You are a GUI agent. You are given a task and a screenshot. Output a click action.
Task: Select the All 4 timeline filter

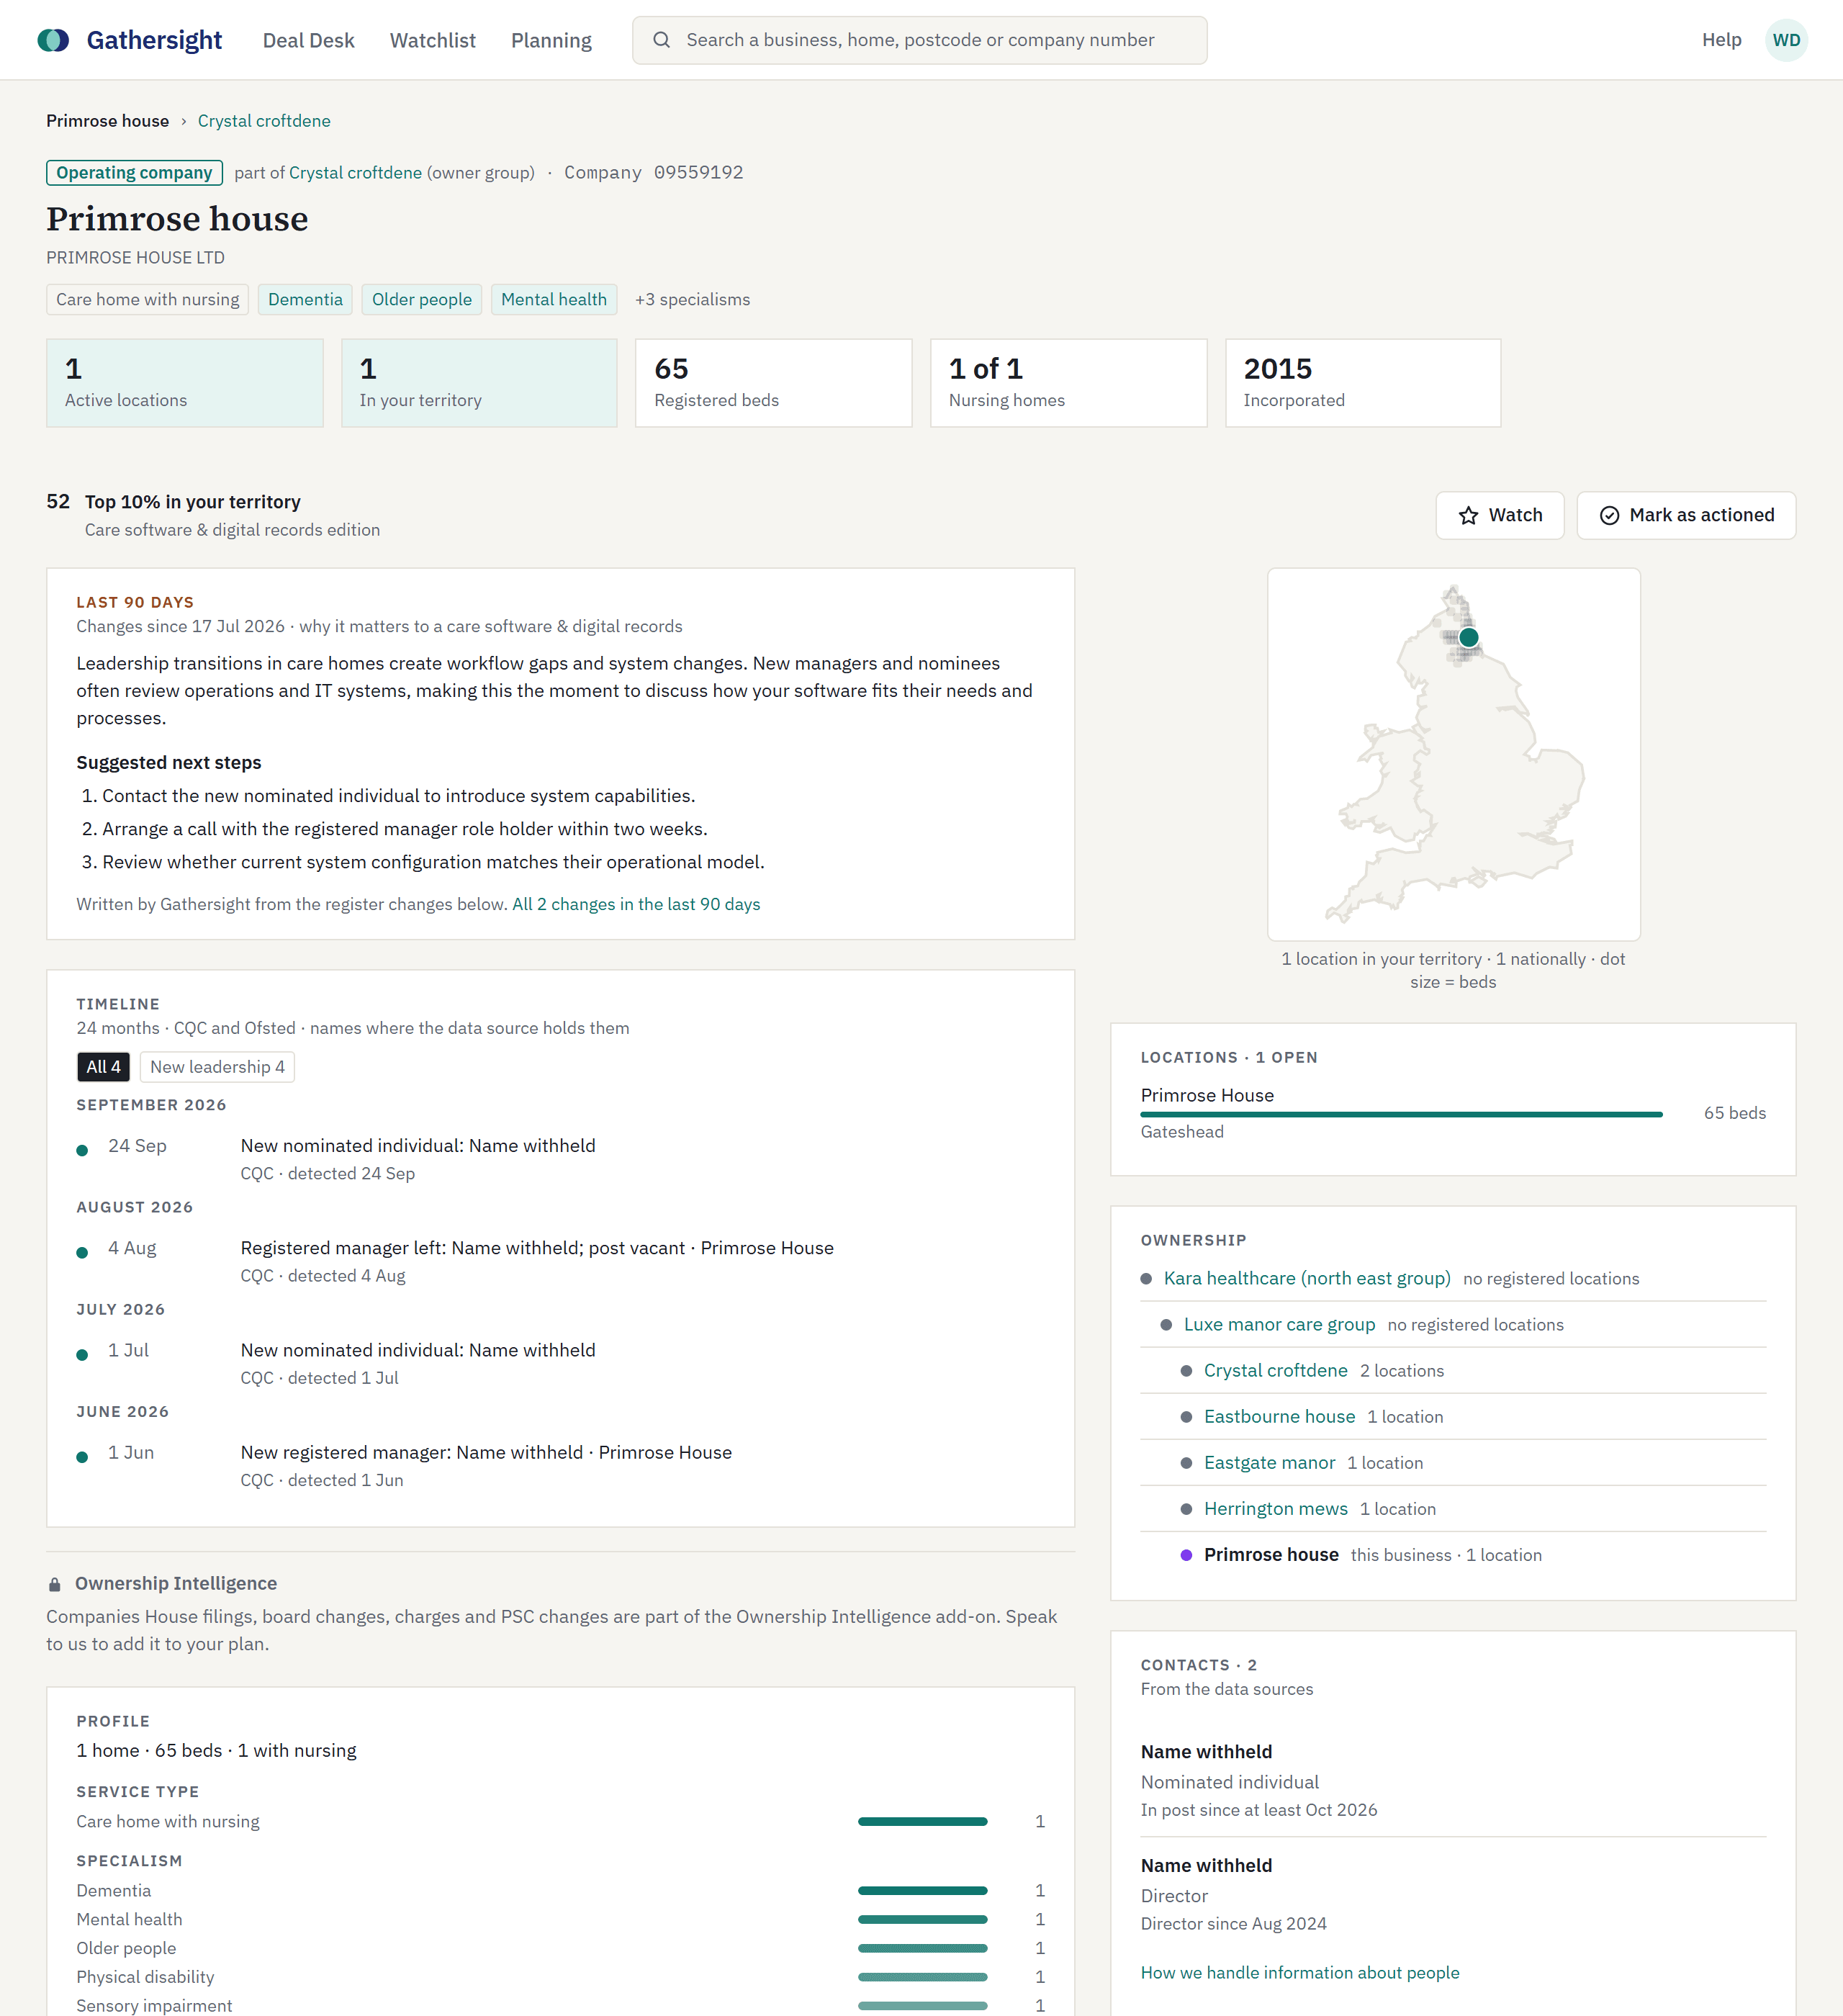103,1067
